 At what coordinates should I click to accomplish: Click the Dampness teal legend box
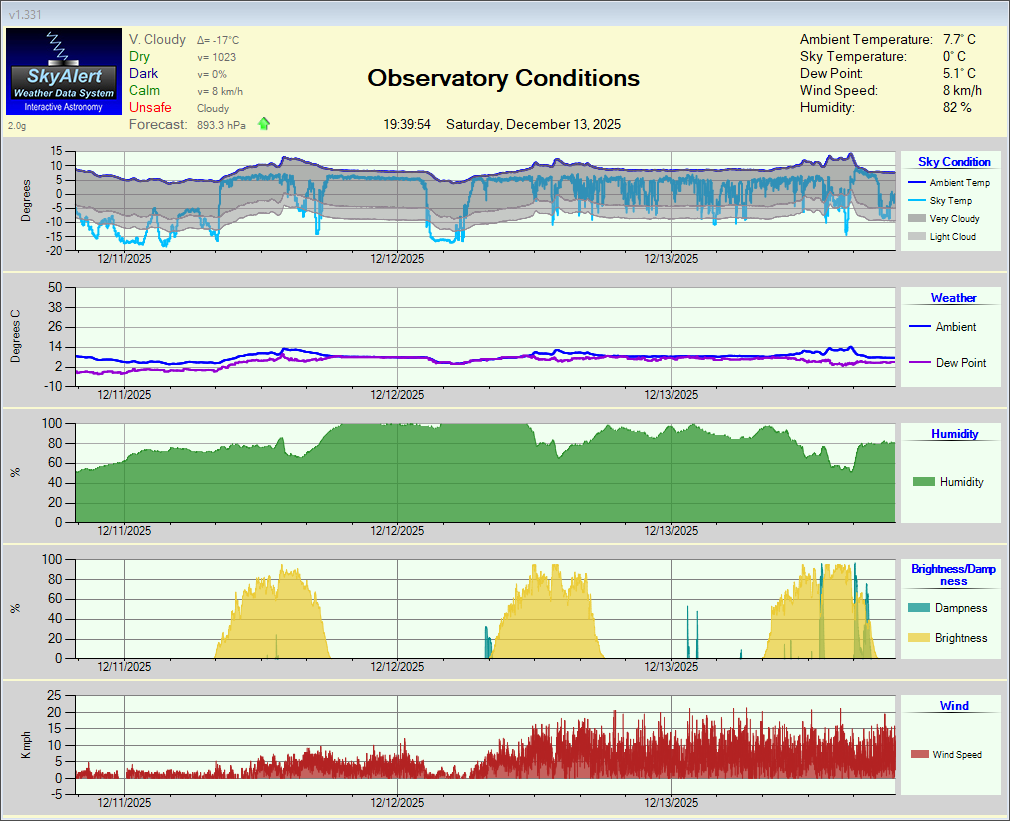(x=917, y=608)
